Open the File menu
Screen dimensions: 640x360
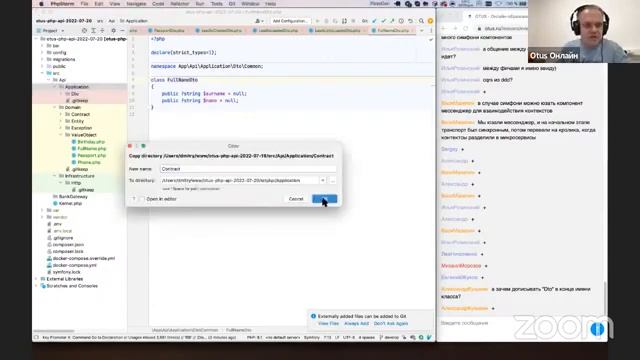point(84,4)
